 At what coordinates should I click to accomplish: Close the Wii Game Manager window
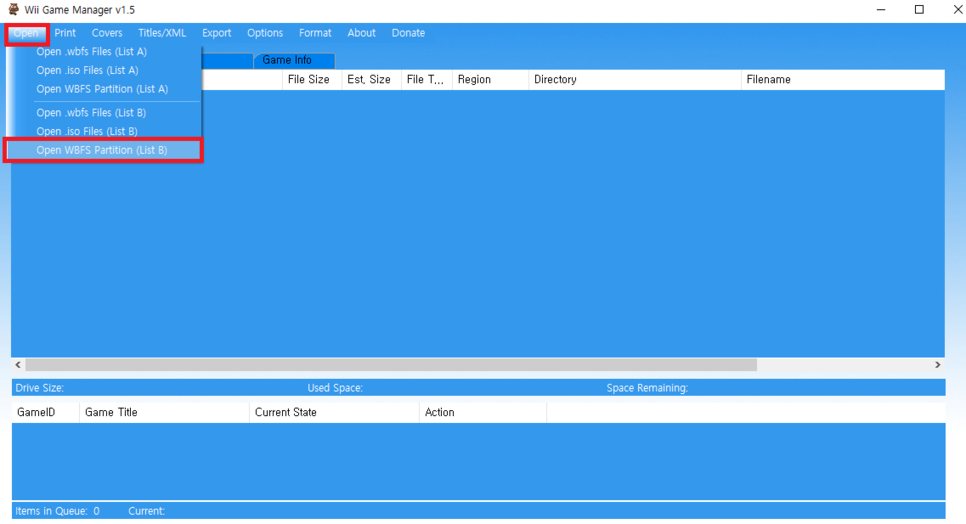pyautogui.click(x=957, y=10)
